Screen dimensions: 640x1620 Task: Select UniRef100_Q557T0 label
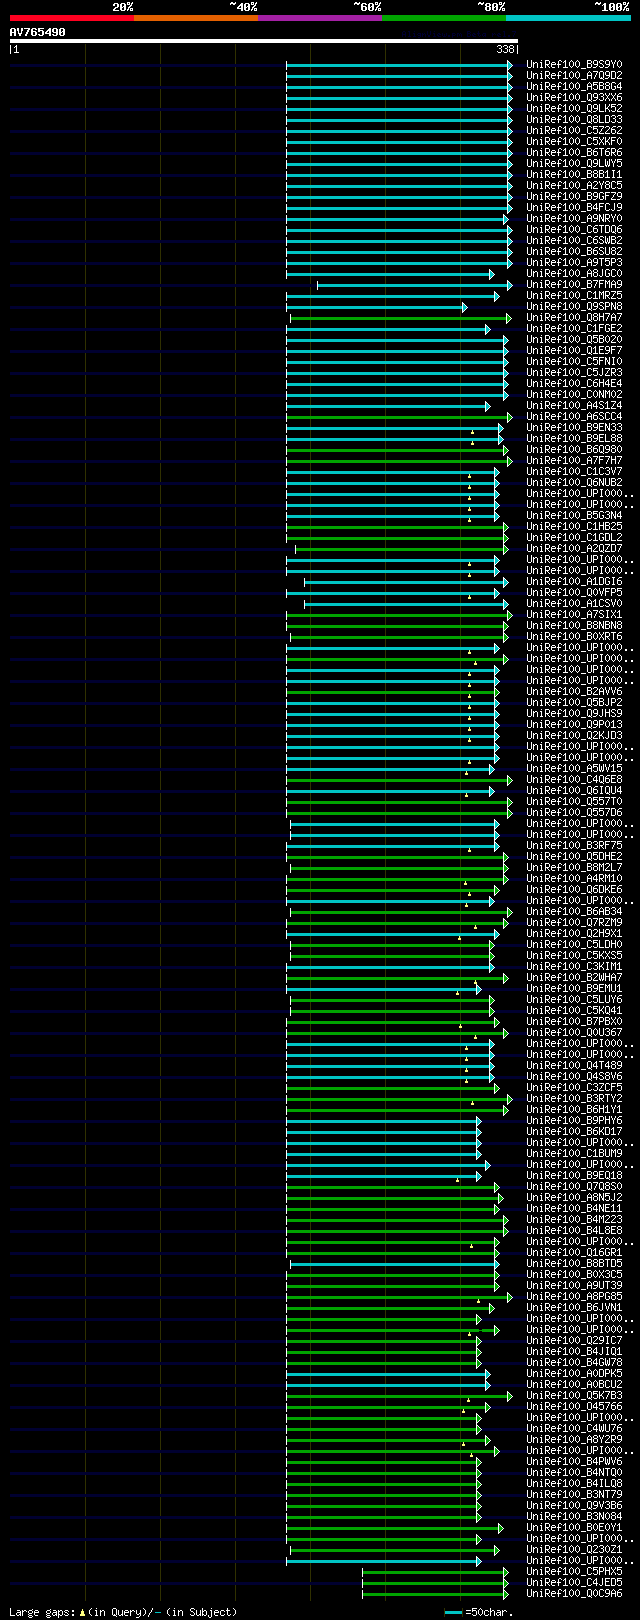pos(574,802)
